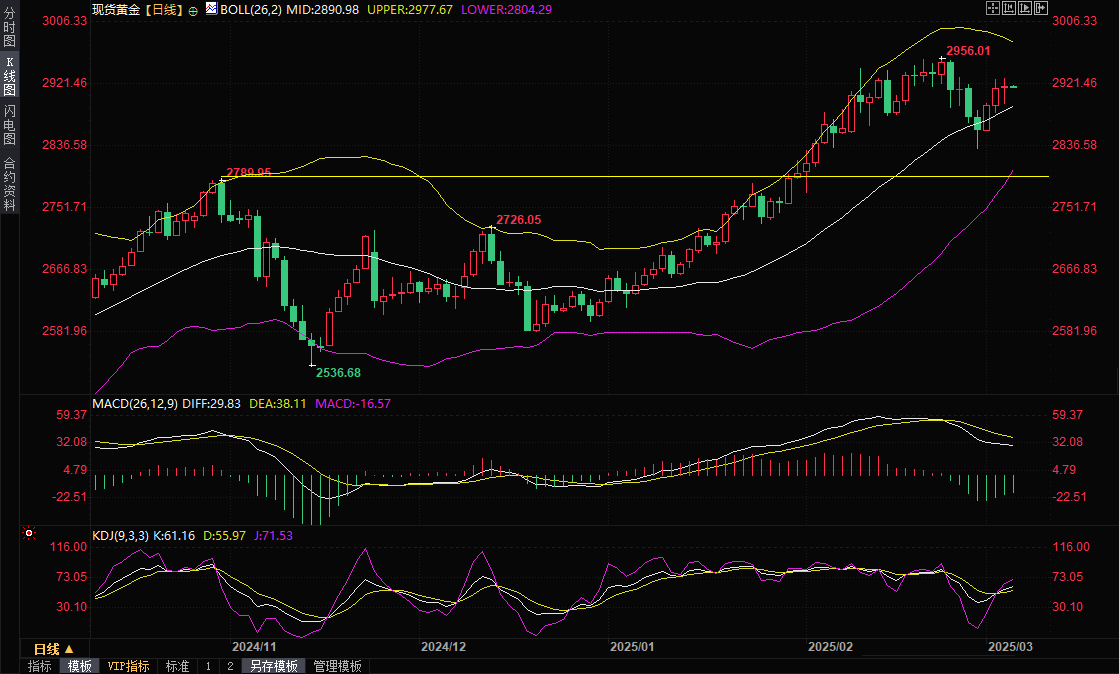Open the 合约资料 side tab
This screenshot has width=1119, height=674.
10,183
